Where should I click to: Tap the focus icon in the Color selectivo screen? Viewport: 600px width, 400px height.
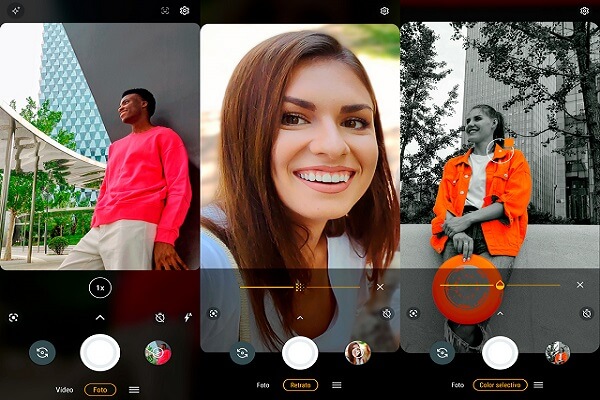(x=414, y=313)
